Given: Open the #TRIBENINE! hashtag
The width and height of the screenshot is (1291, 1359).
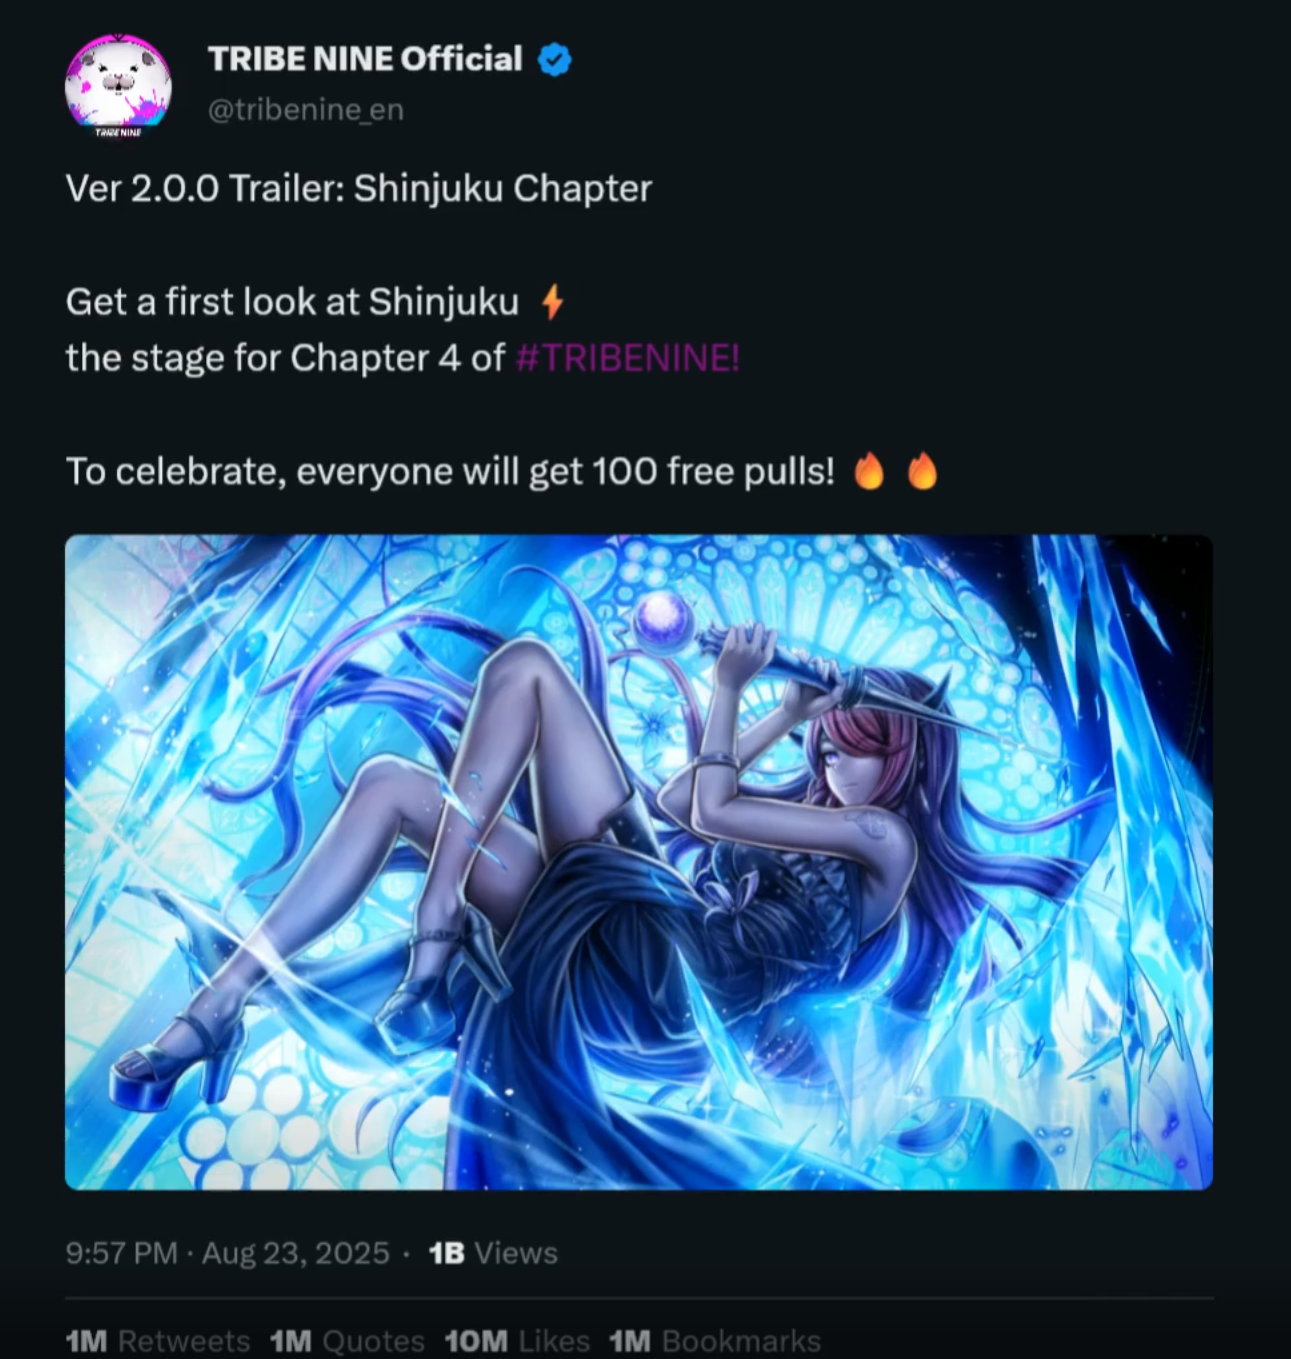Looking at the screenshot, I should coord(628,358).
